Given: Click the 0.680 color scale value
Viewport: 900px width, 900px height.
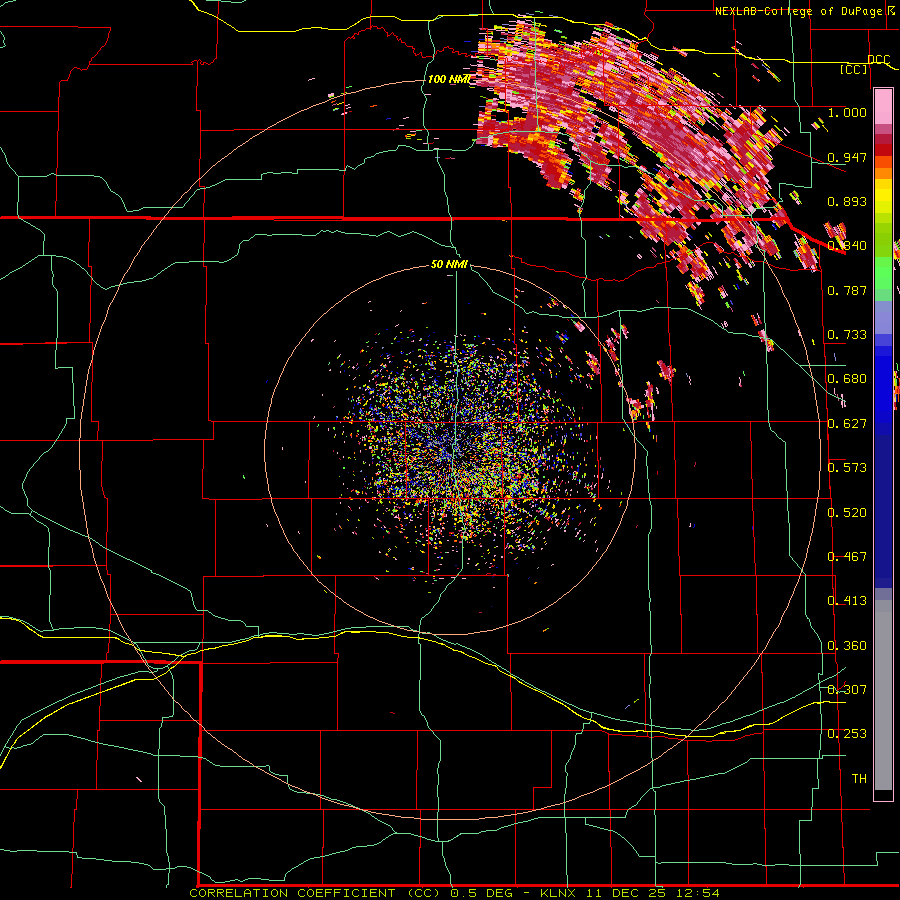Looking at the screenshot, I should (847, 378).
